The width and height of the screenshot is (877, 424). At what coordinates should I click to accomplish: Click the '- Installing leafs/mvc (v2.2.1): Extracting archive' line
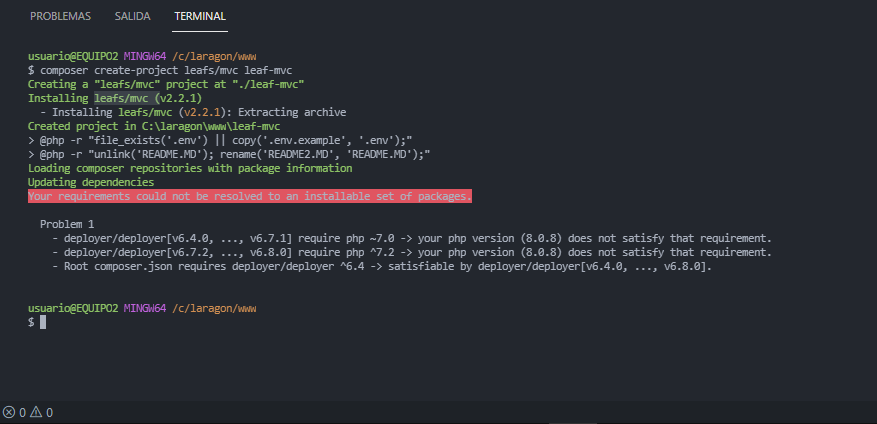pyautogui.click(x=193, y=112)
